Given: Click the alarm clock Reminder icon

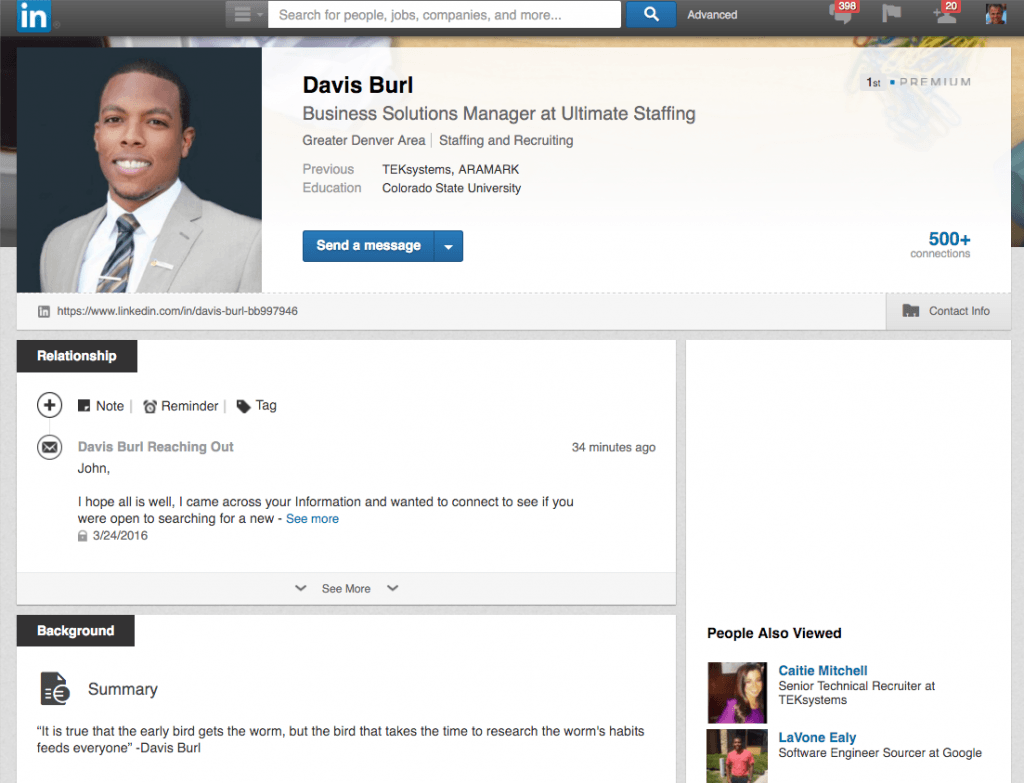Looking at the screenshot, I should coord(150,406).
